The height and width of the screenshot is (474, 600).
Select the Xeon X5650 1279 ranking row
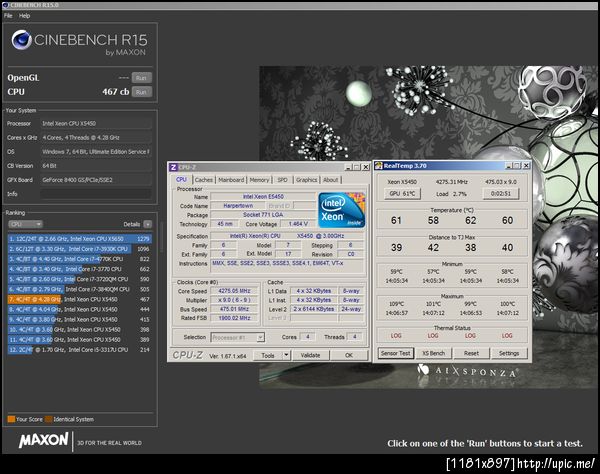tap(80, 239)
